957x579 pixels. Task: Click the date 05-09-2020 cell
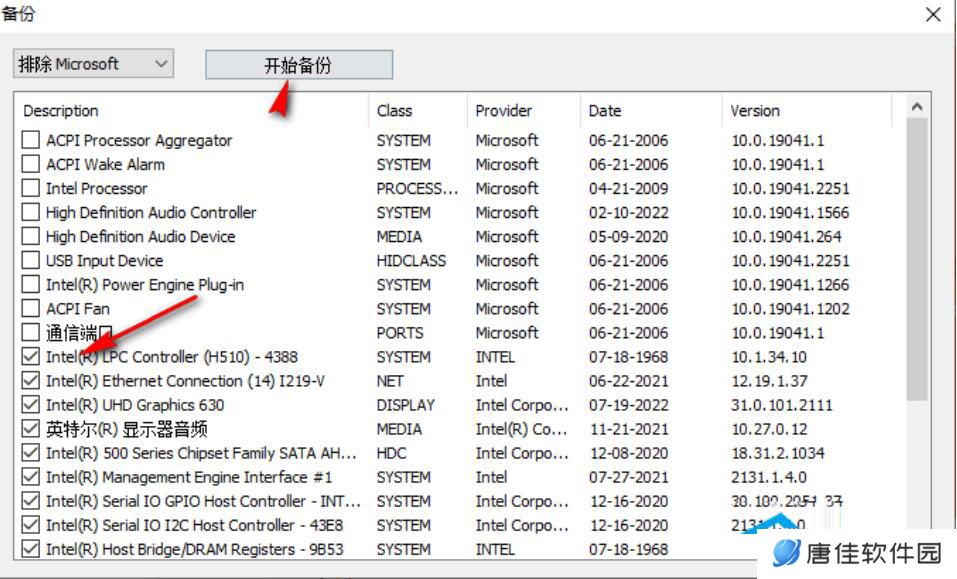click(x=628, y=237)
